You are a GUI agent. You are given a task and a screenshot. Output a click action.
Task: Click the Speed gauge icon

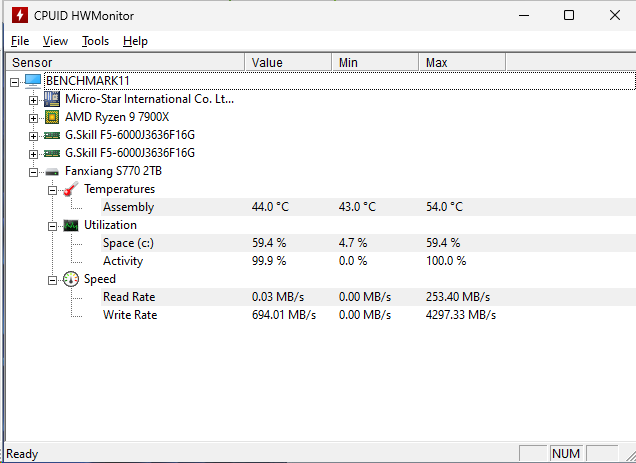pyautogui.click(x=71, y=279)
